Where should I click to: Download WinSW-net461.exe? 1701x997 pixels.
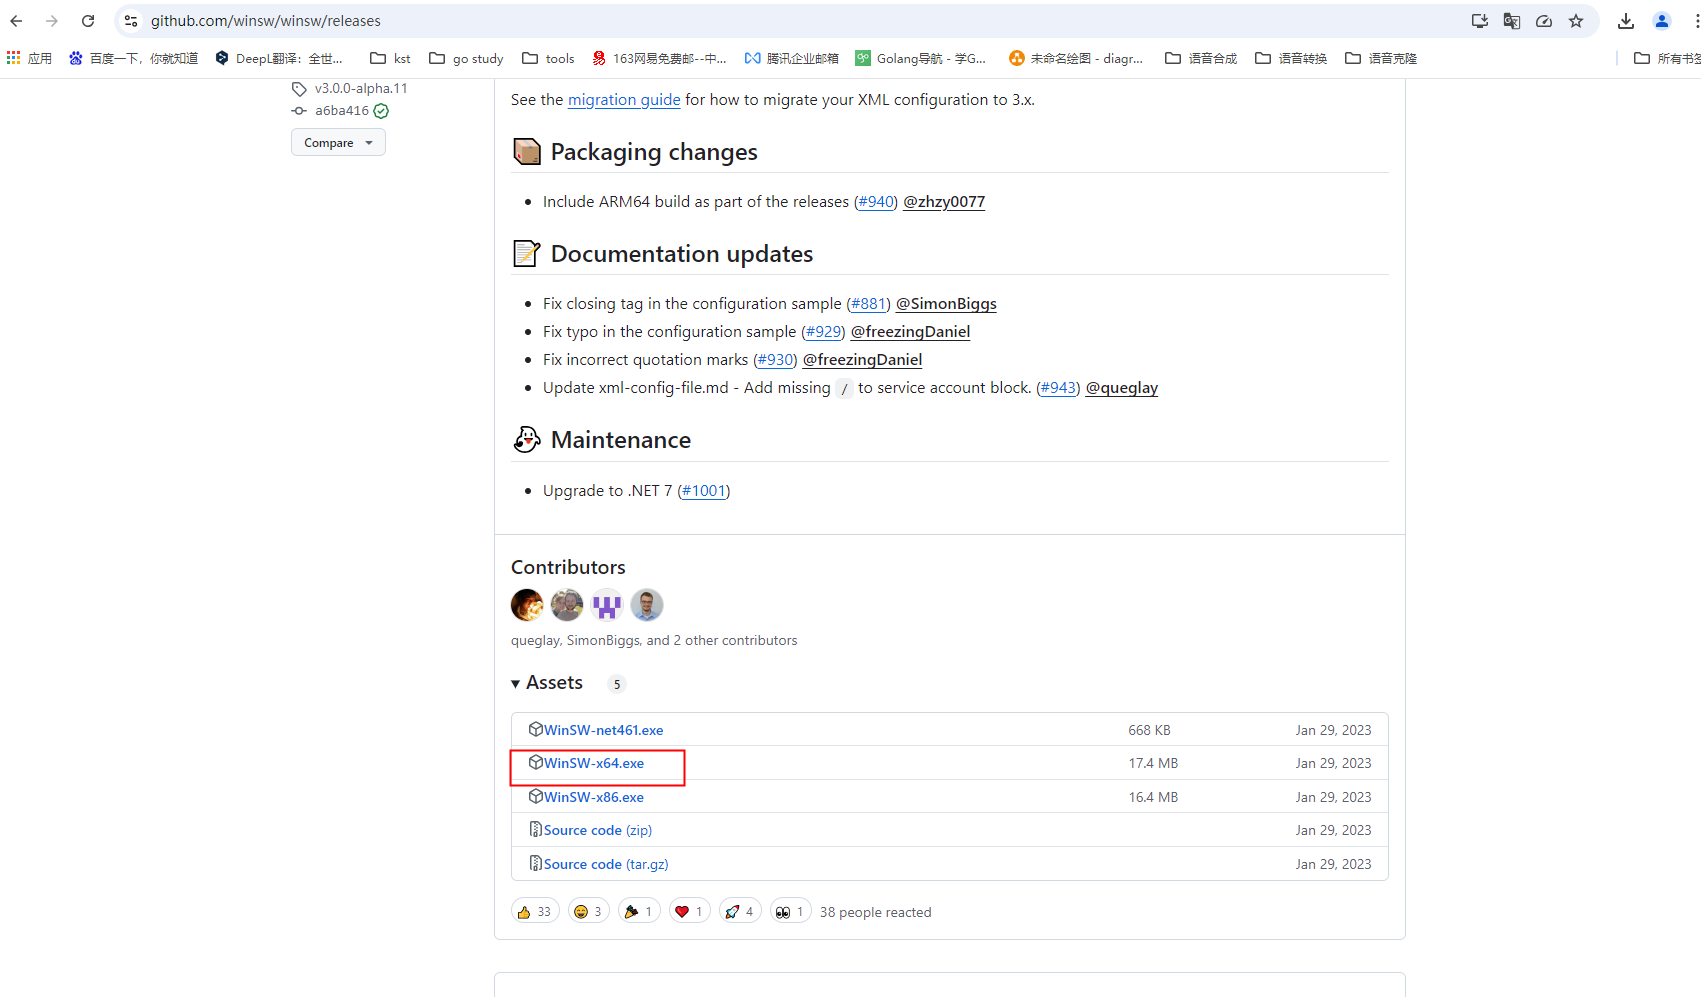tap(603, 730)
